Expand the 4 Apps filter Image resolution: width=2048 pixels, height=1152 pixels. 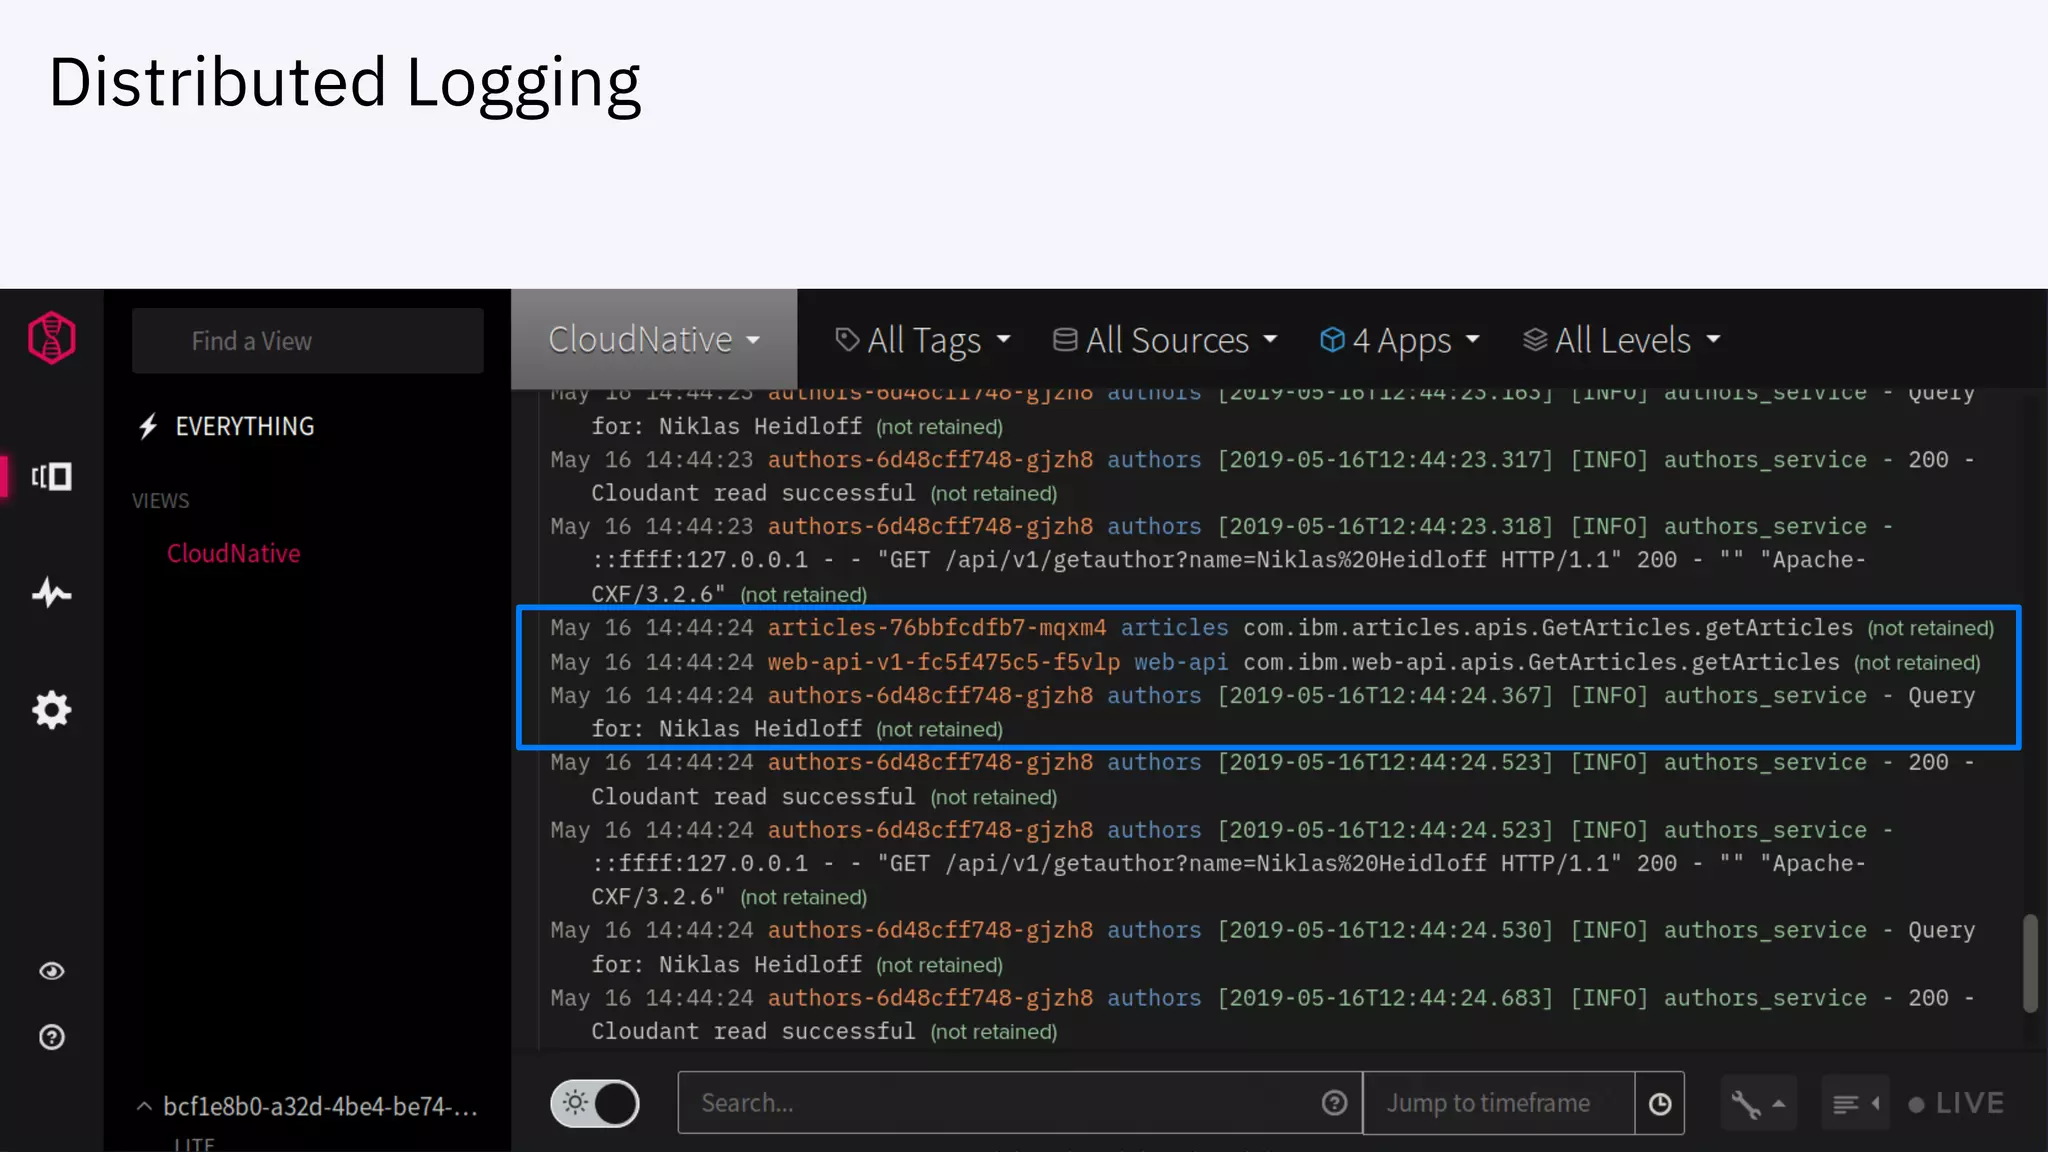pos(1399,340)
